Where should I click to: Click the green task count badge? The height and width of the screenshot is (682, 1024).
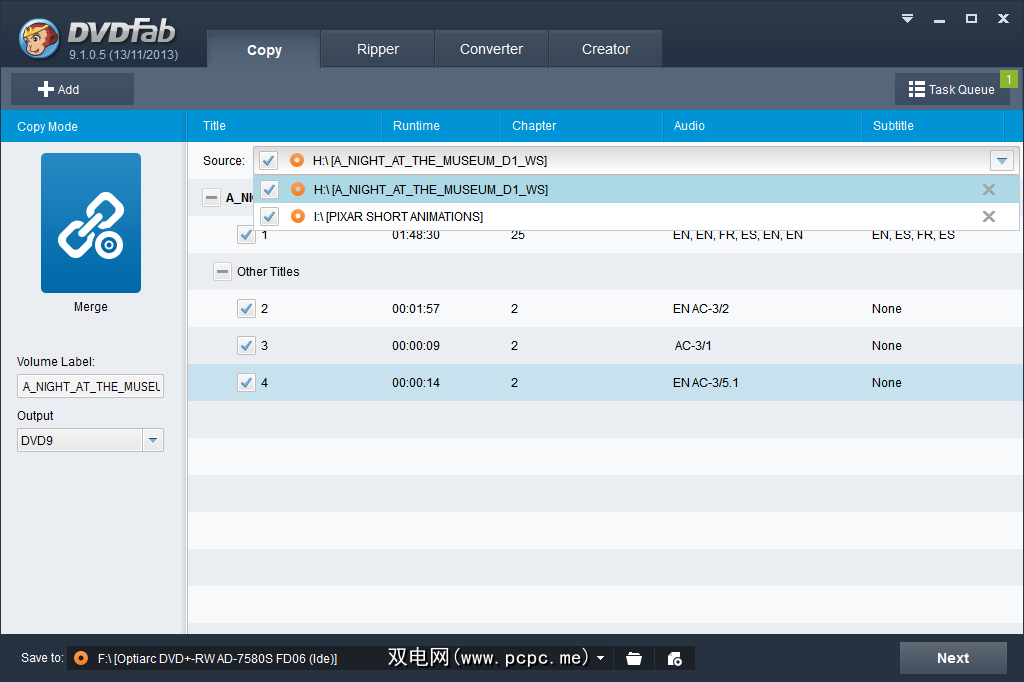pos(1008,79)
